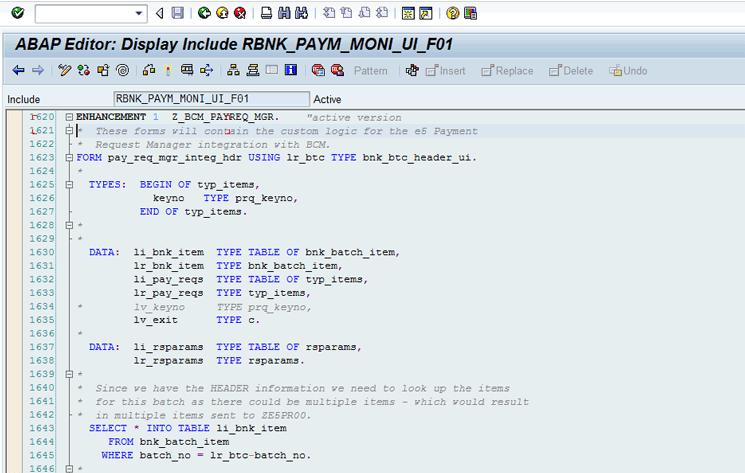Click the blue right arrow Forward
Screen dimensions: 745x473
point(38,71)
